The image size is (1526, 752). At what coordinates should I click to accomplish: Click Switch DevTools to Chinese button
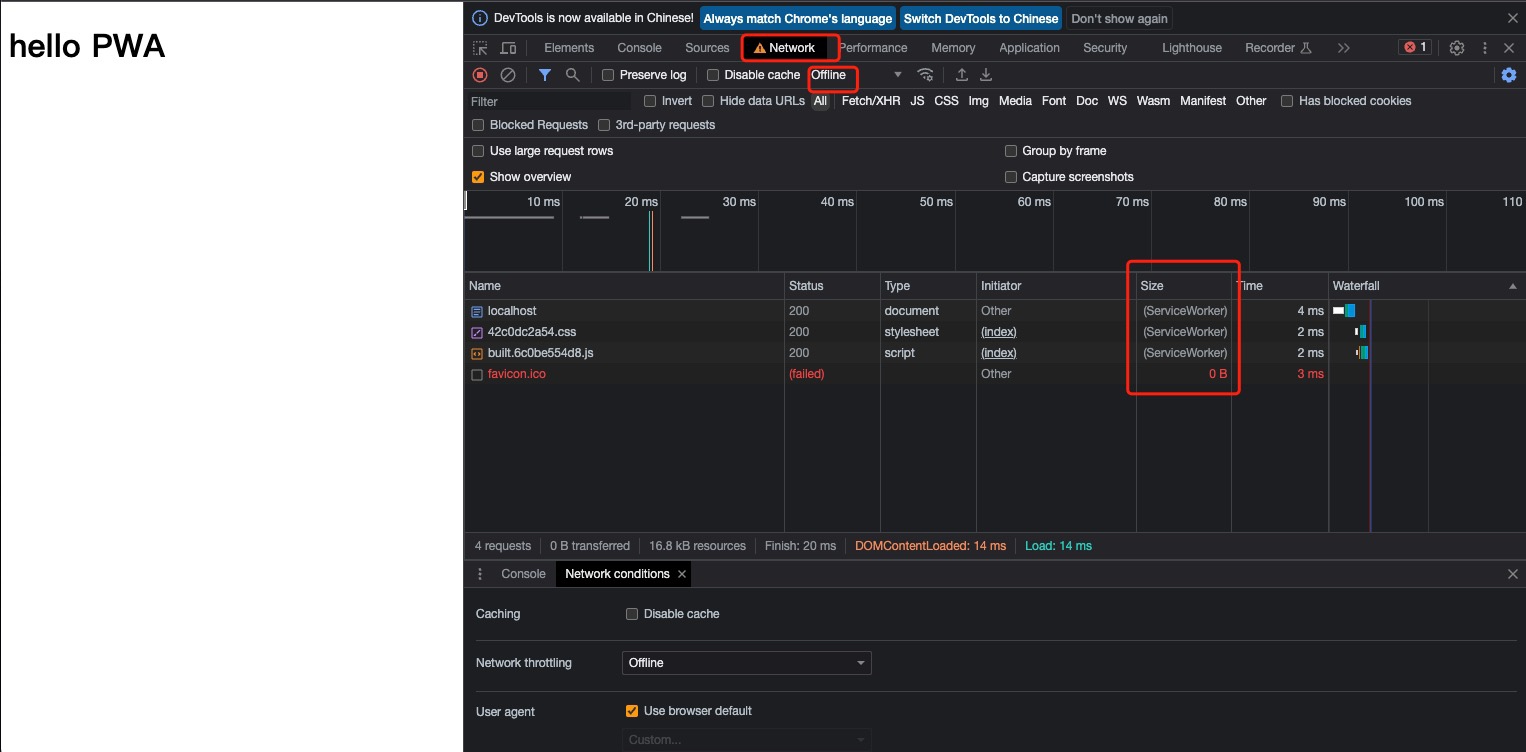click(x=980, y=19)
